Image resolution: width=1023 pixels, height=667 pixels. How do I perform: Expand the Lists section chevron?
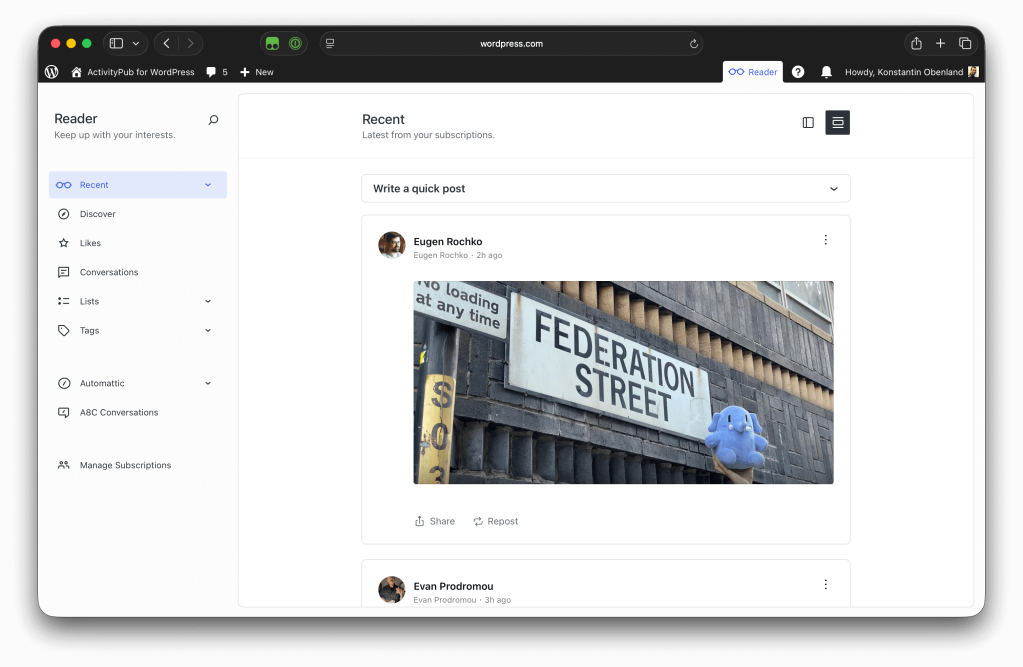208,301
